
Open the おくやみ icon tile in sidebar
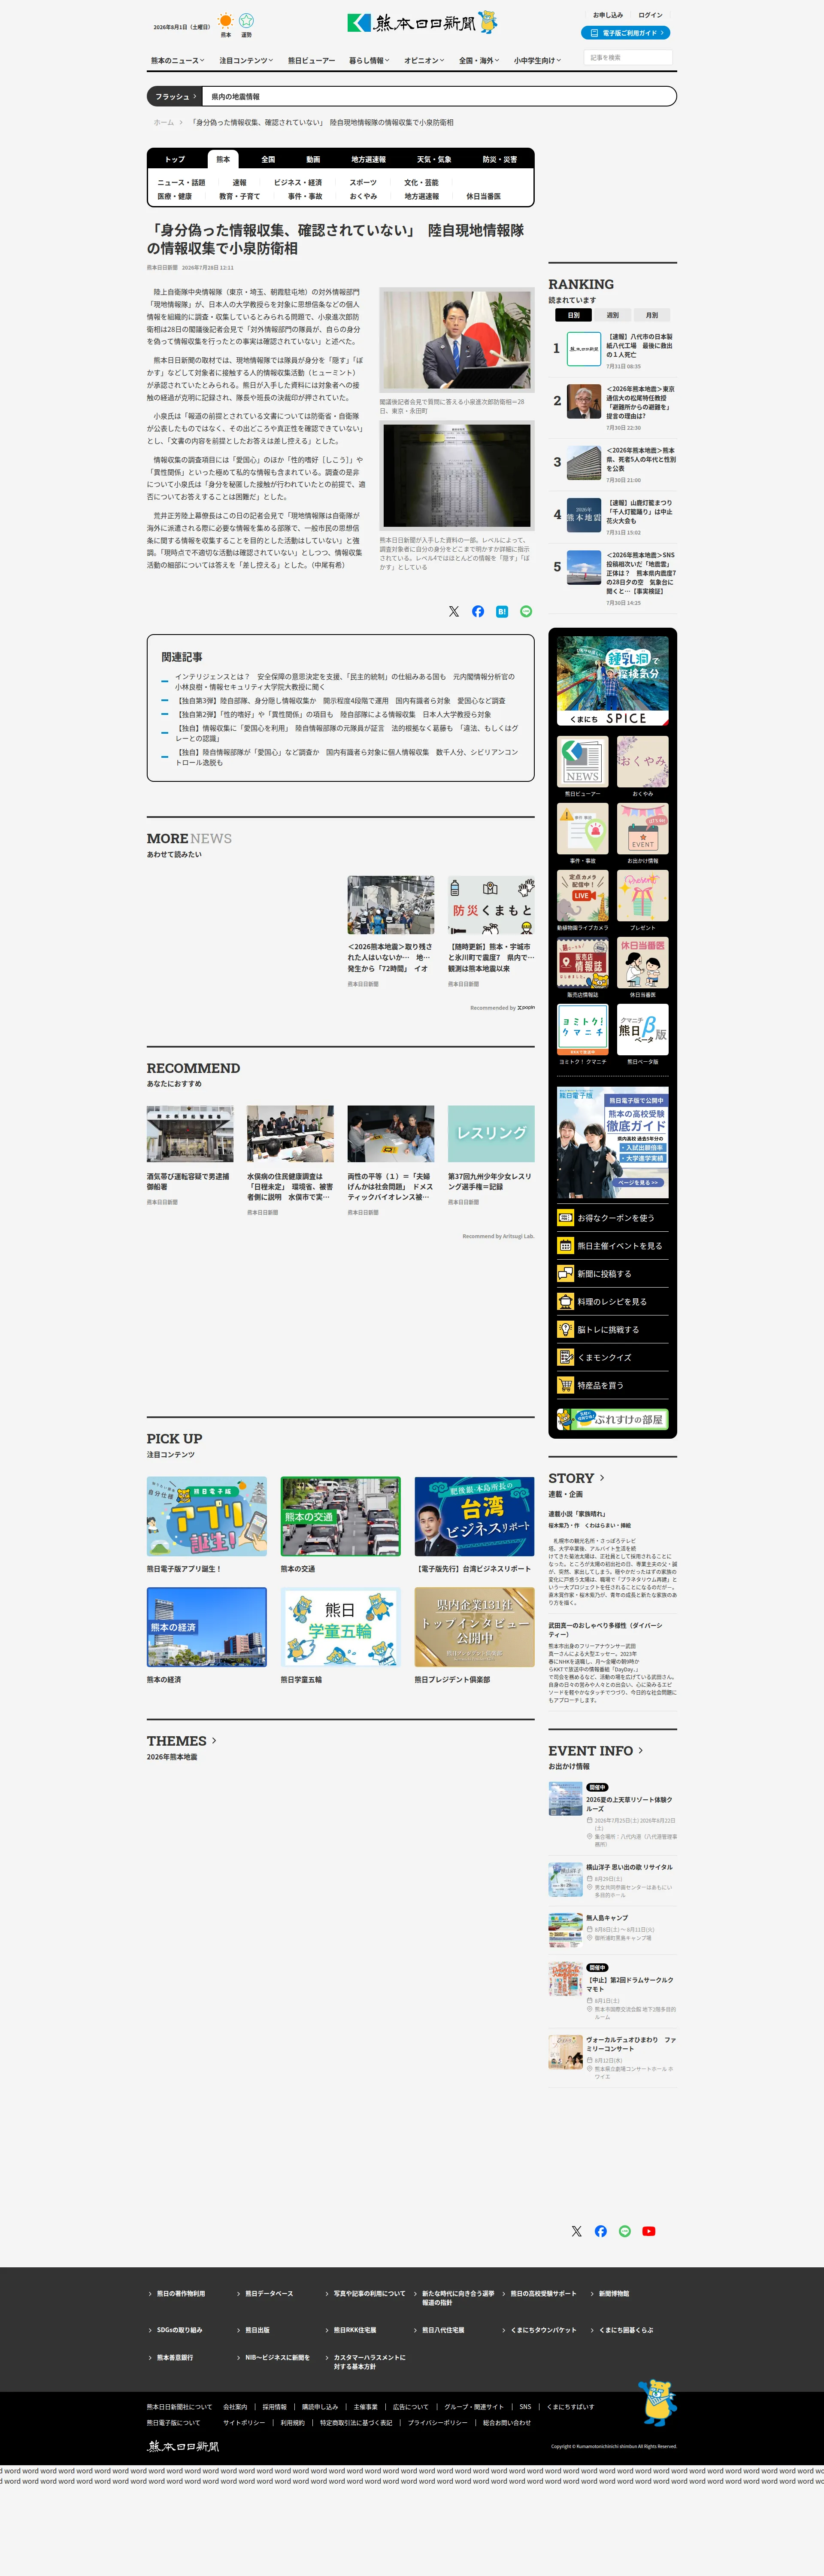(x=643, y=762)
